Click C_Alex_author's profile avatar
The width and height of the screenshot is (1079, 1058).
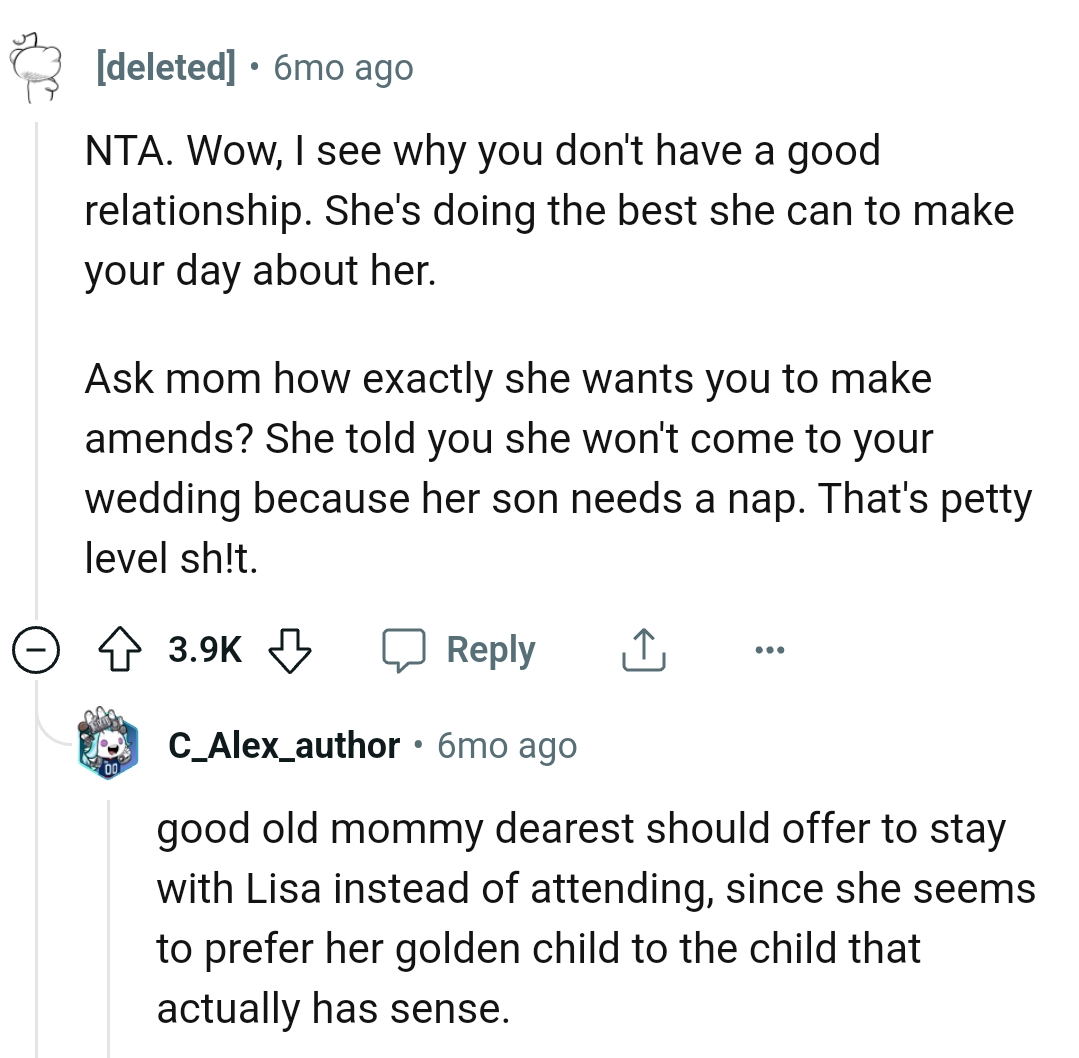click(x=108, y=745)
